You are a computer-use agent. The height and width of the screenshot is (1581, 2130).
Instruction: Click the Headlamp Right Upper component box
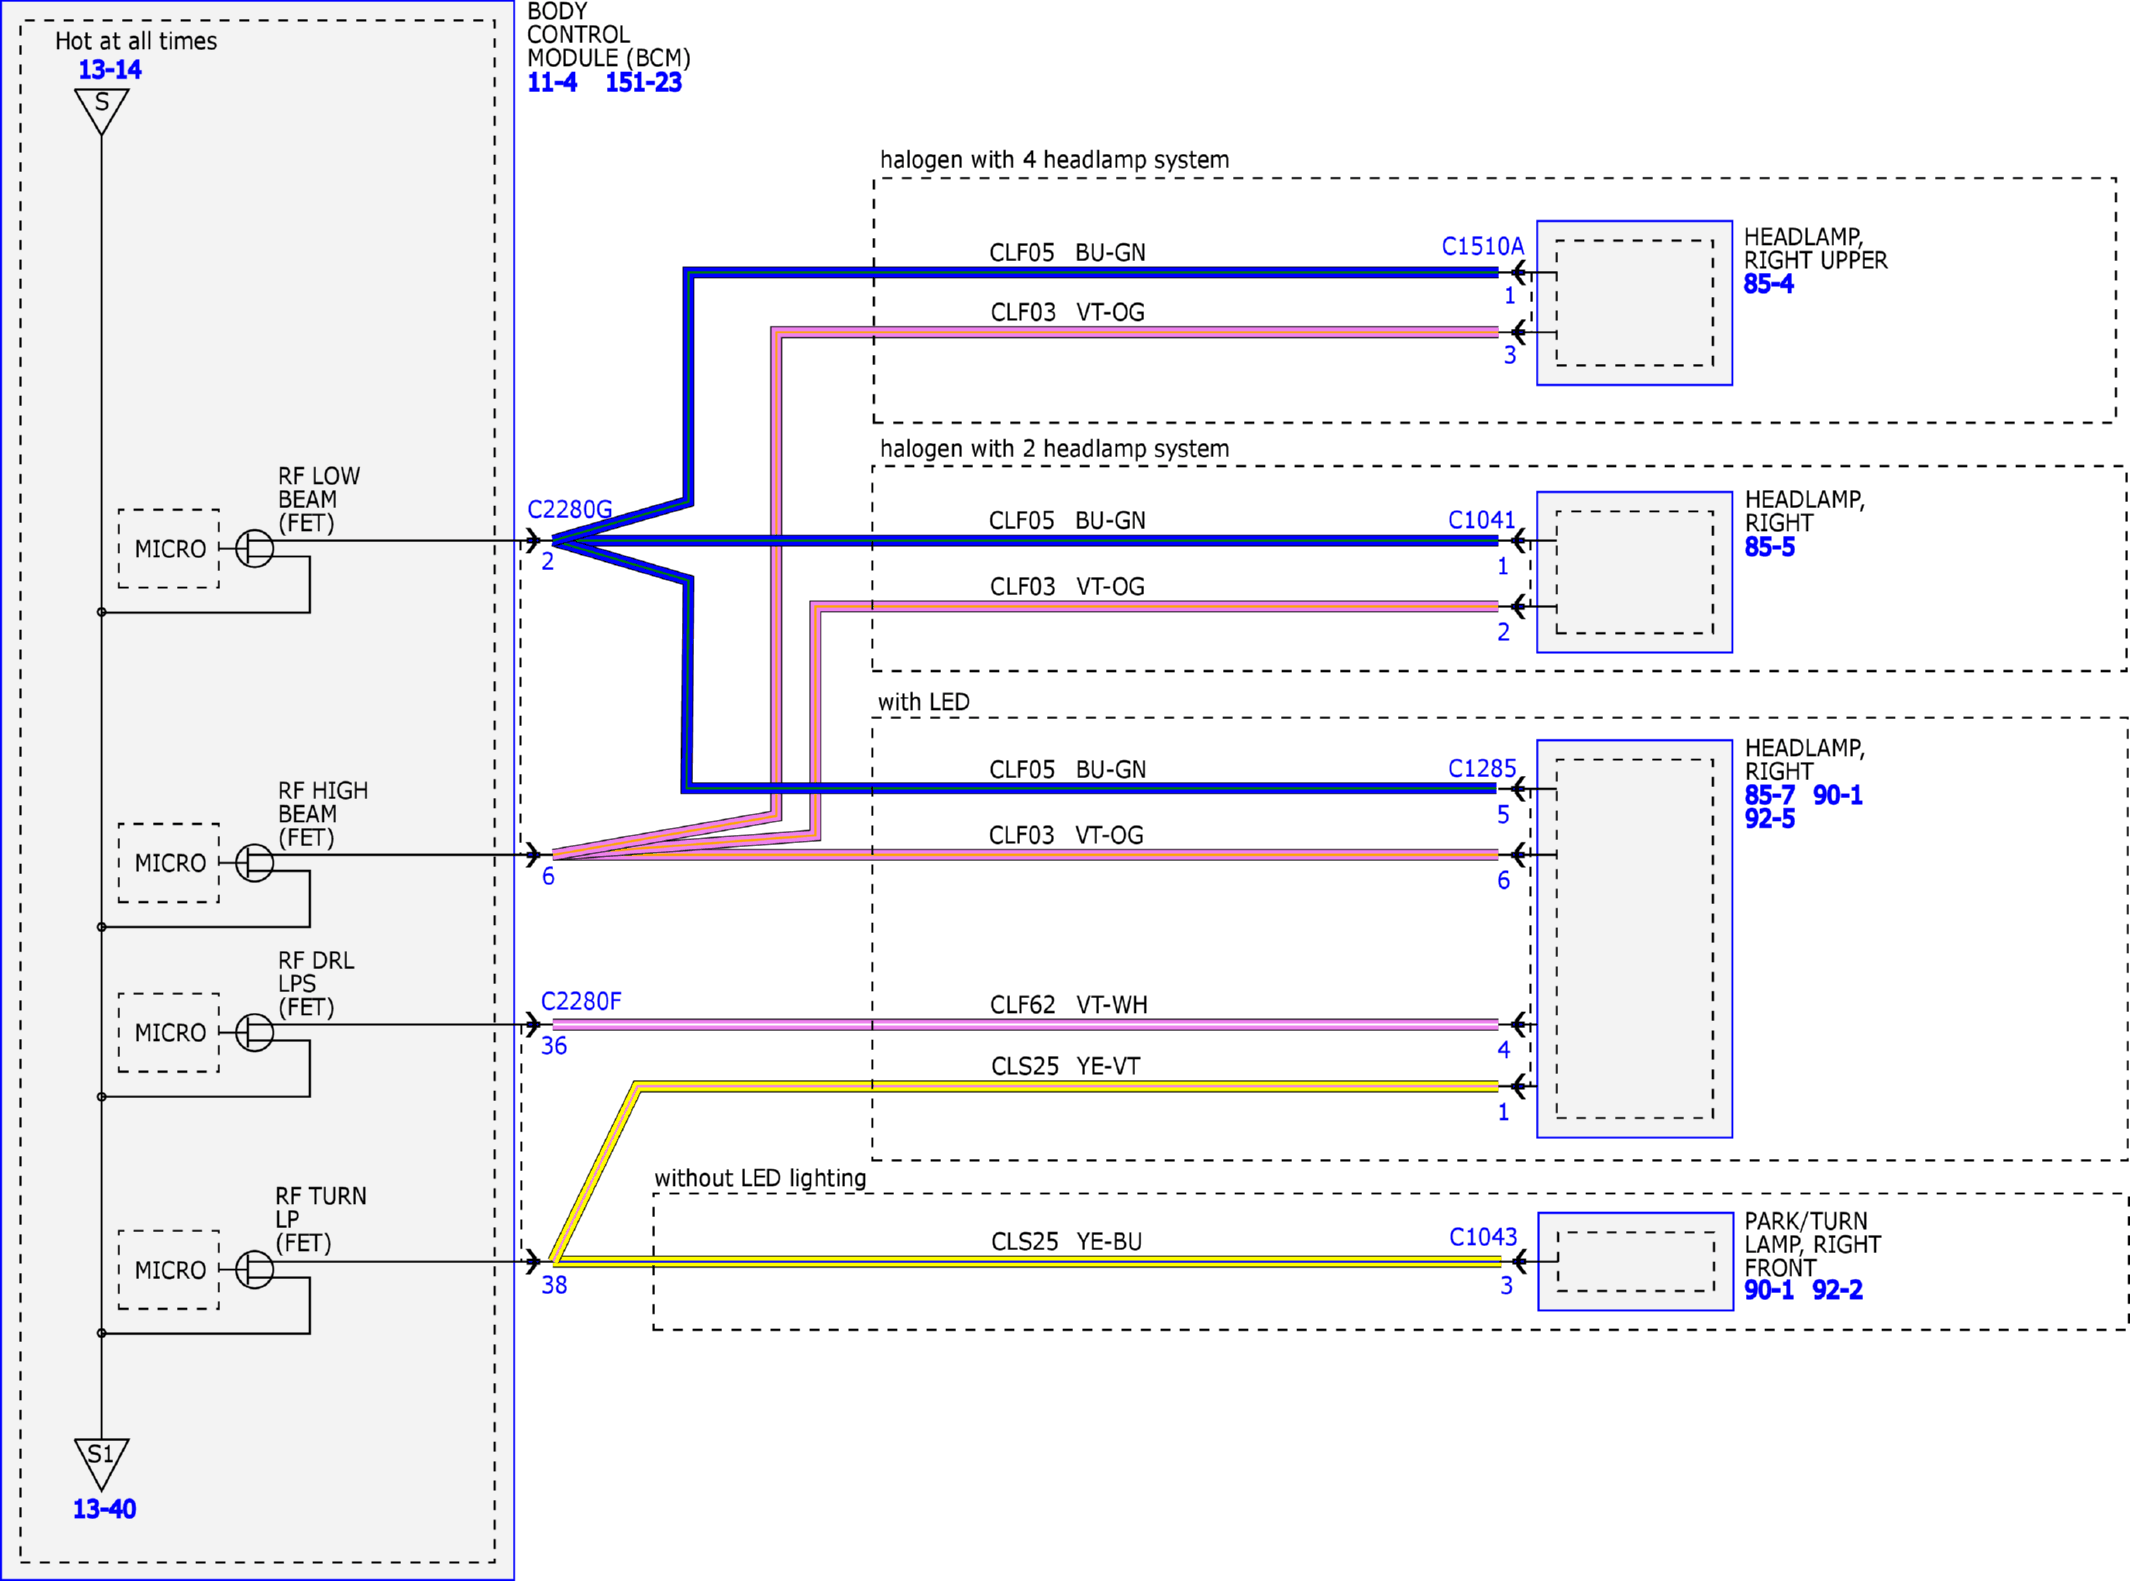point(1634,302)
